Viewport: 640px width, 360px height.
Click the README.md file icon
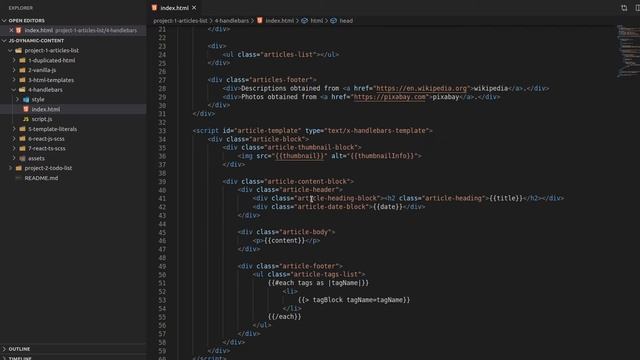pyautogui.click(x=18, y=178)
